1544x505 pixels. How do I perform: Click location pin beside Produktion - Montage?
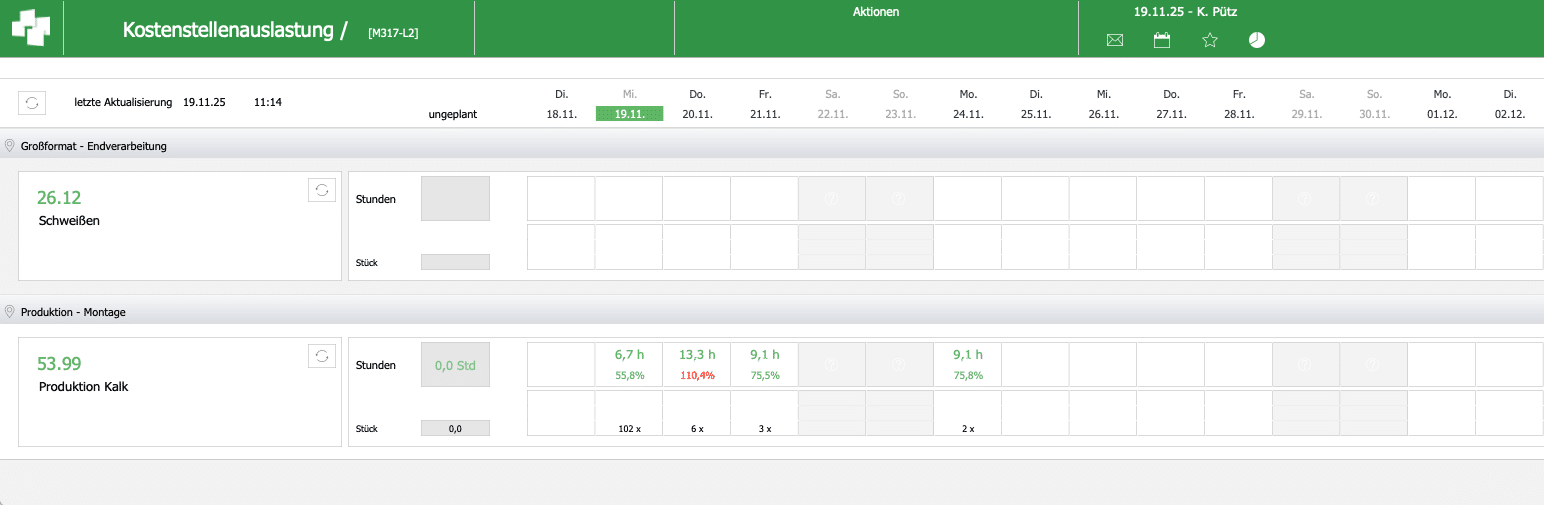(10, 312)
